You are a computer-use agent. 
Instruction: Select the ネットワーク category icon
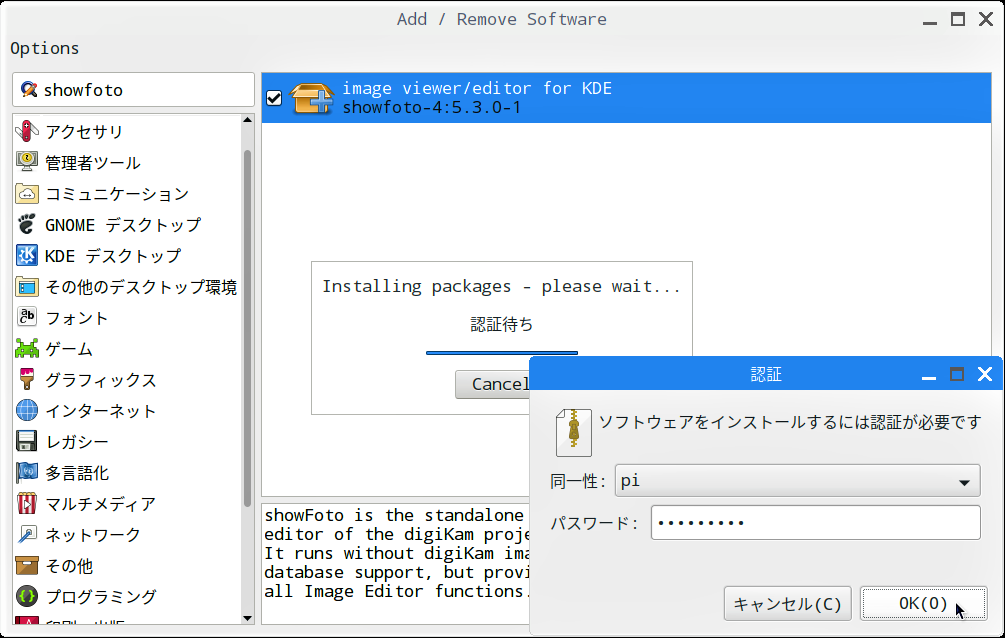(26, 534)
